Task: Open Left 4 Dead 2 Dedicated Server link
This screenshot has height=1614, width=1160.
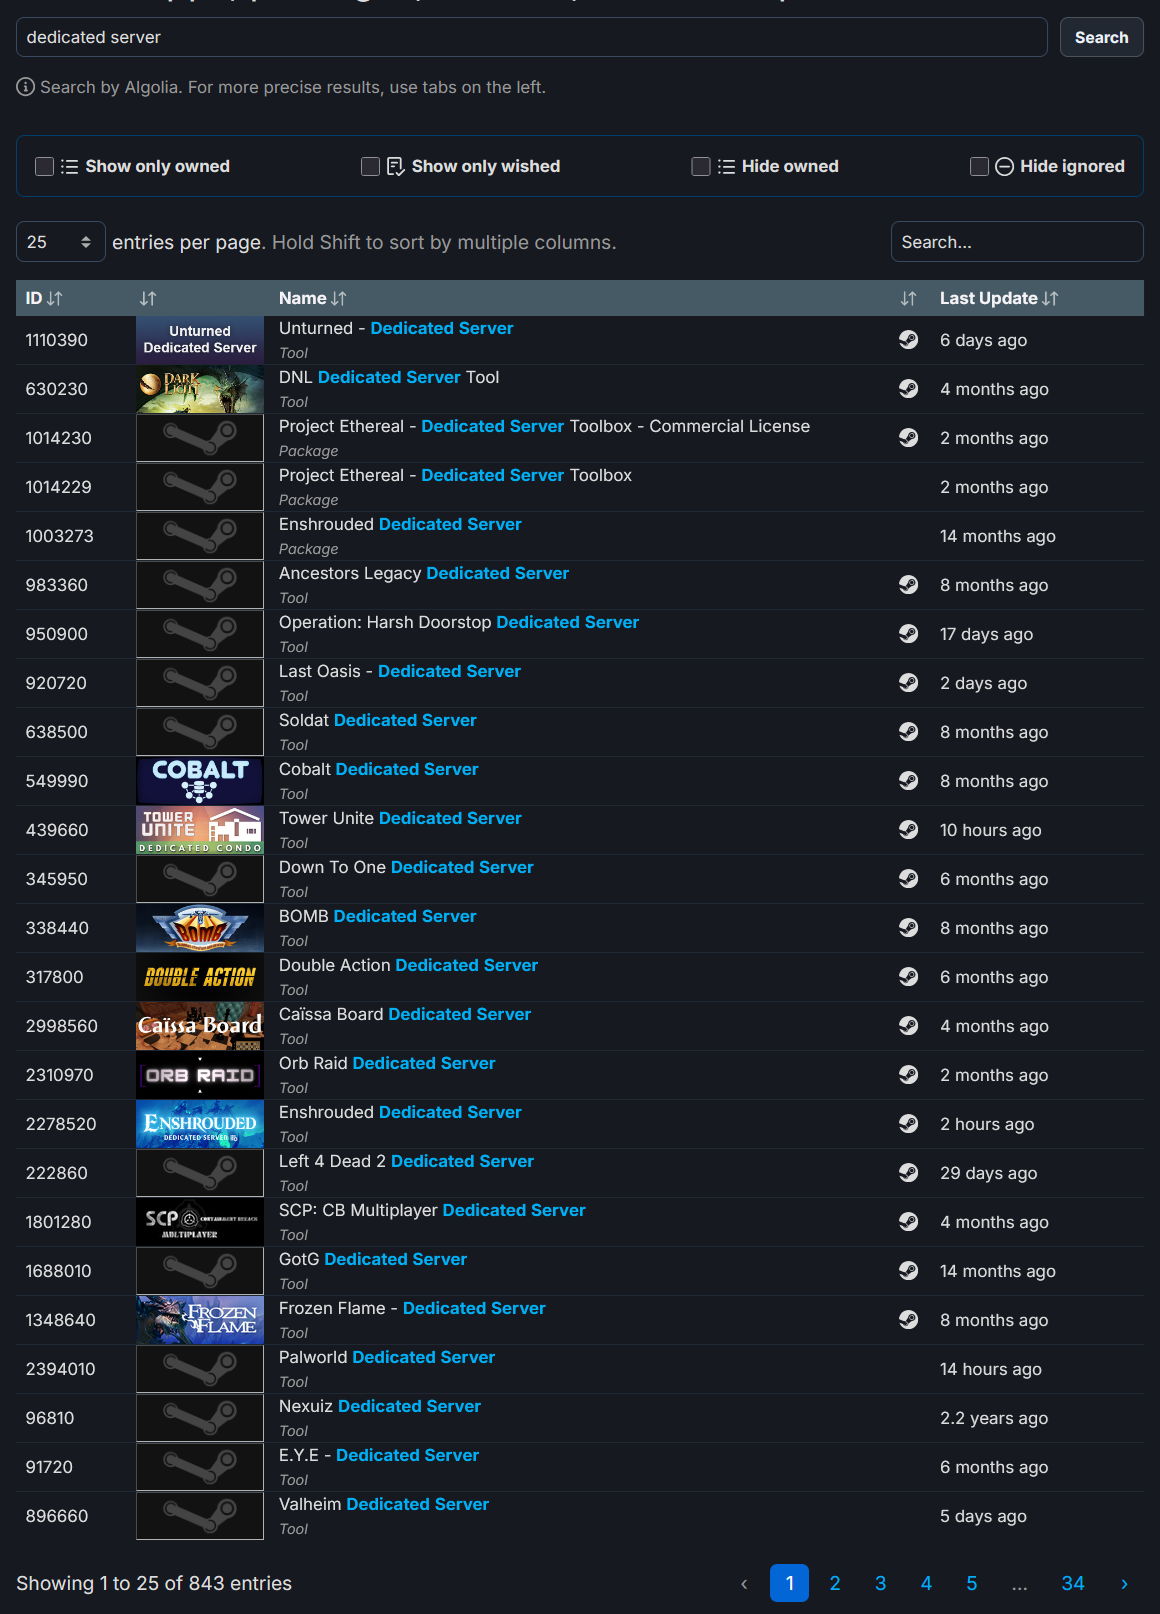Action: (406, 1161)
